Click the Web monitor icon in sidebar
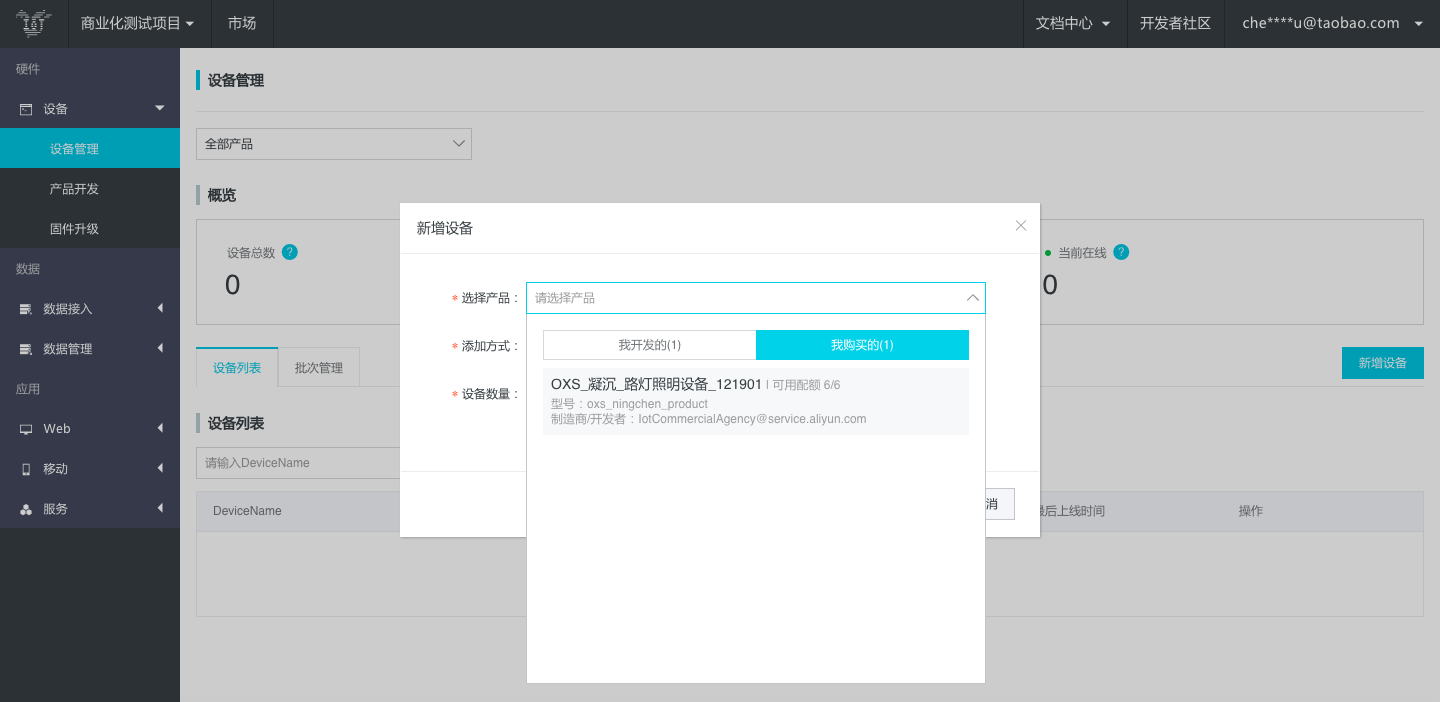1440x702 pixels. coord(26,429)
